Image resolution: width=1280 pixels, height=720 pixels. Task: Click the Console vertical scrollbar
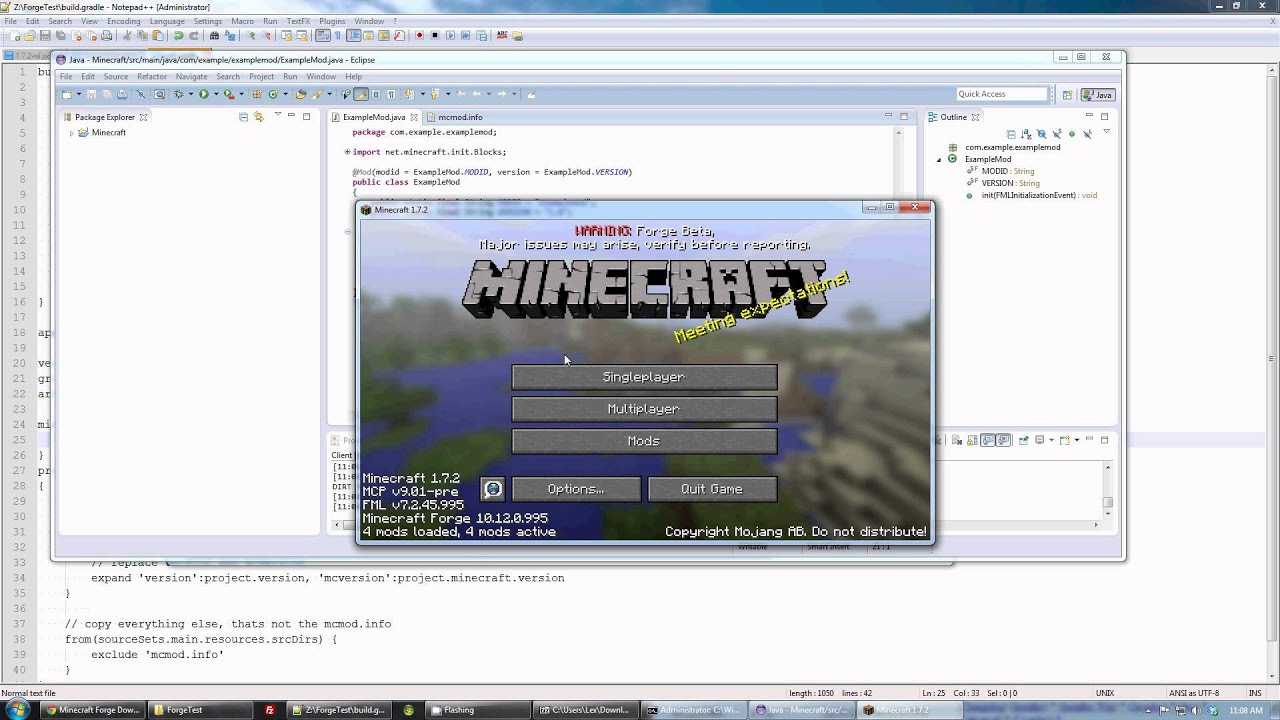[1108, 490]
